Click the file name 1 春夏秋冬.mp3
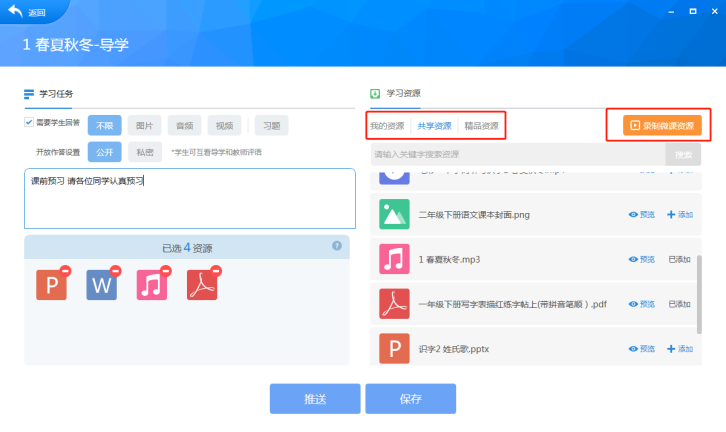This screenshot has width=726, height=432. [x=450, y=259]
